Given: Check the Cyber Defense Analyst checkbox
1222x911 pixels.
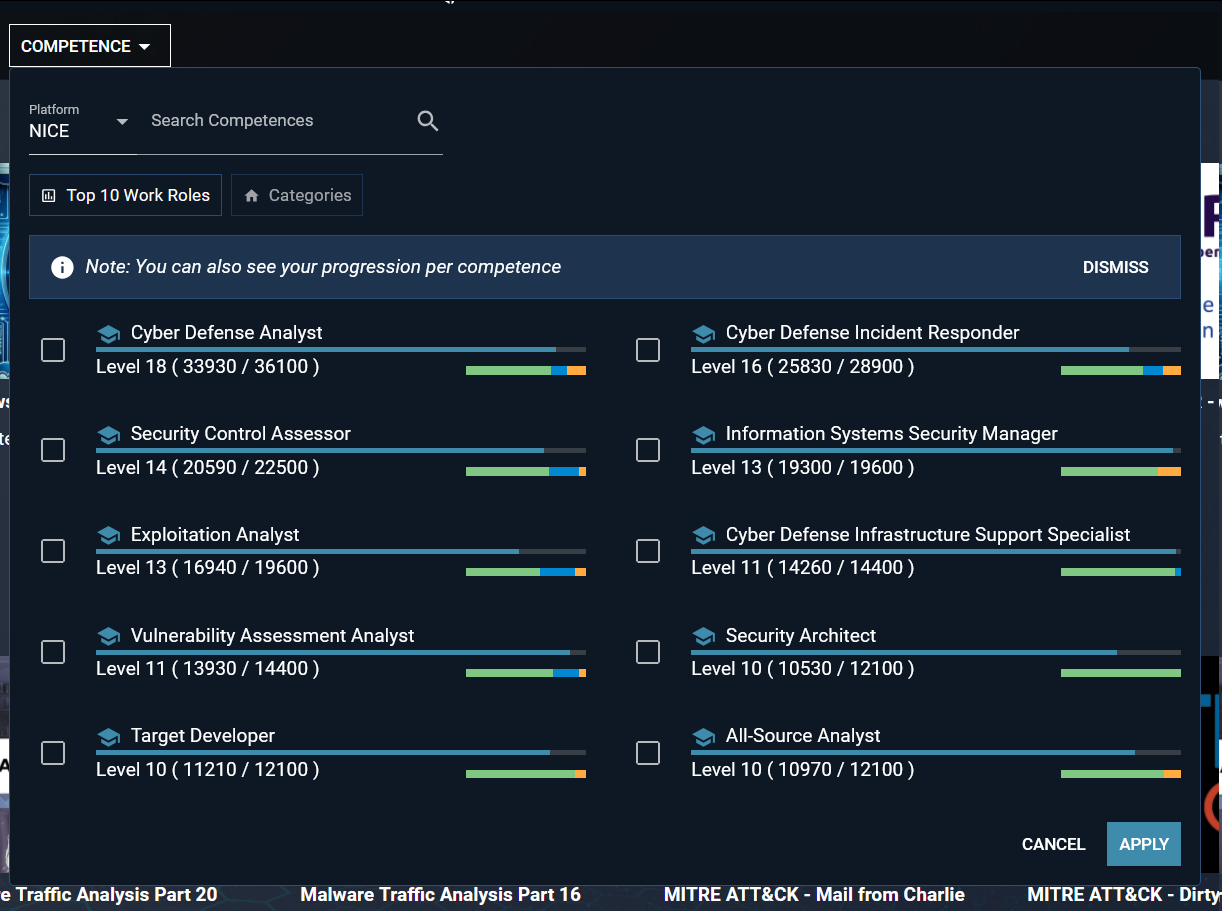Looking at the screenshot, I should click(53, 350).
